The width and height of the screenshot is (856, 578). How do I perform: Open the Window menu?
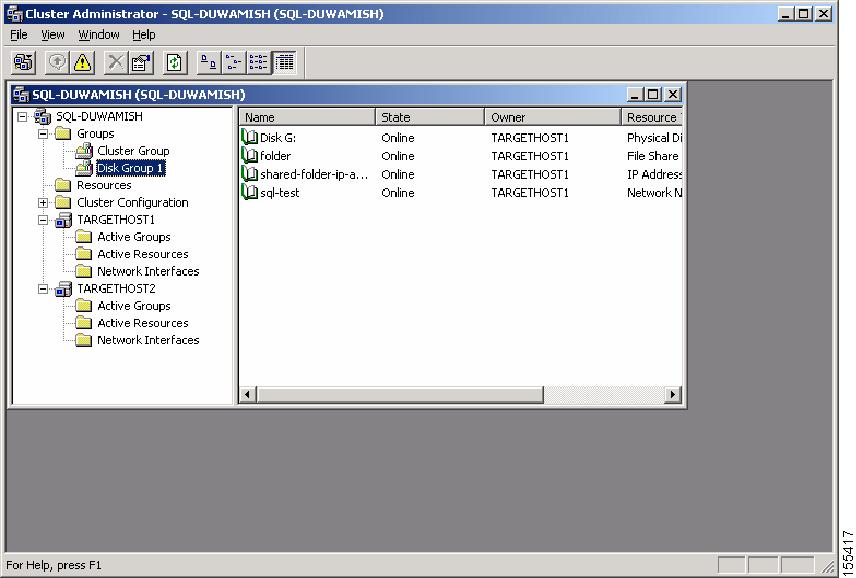99,35
